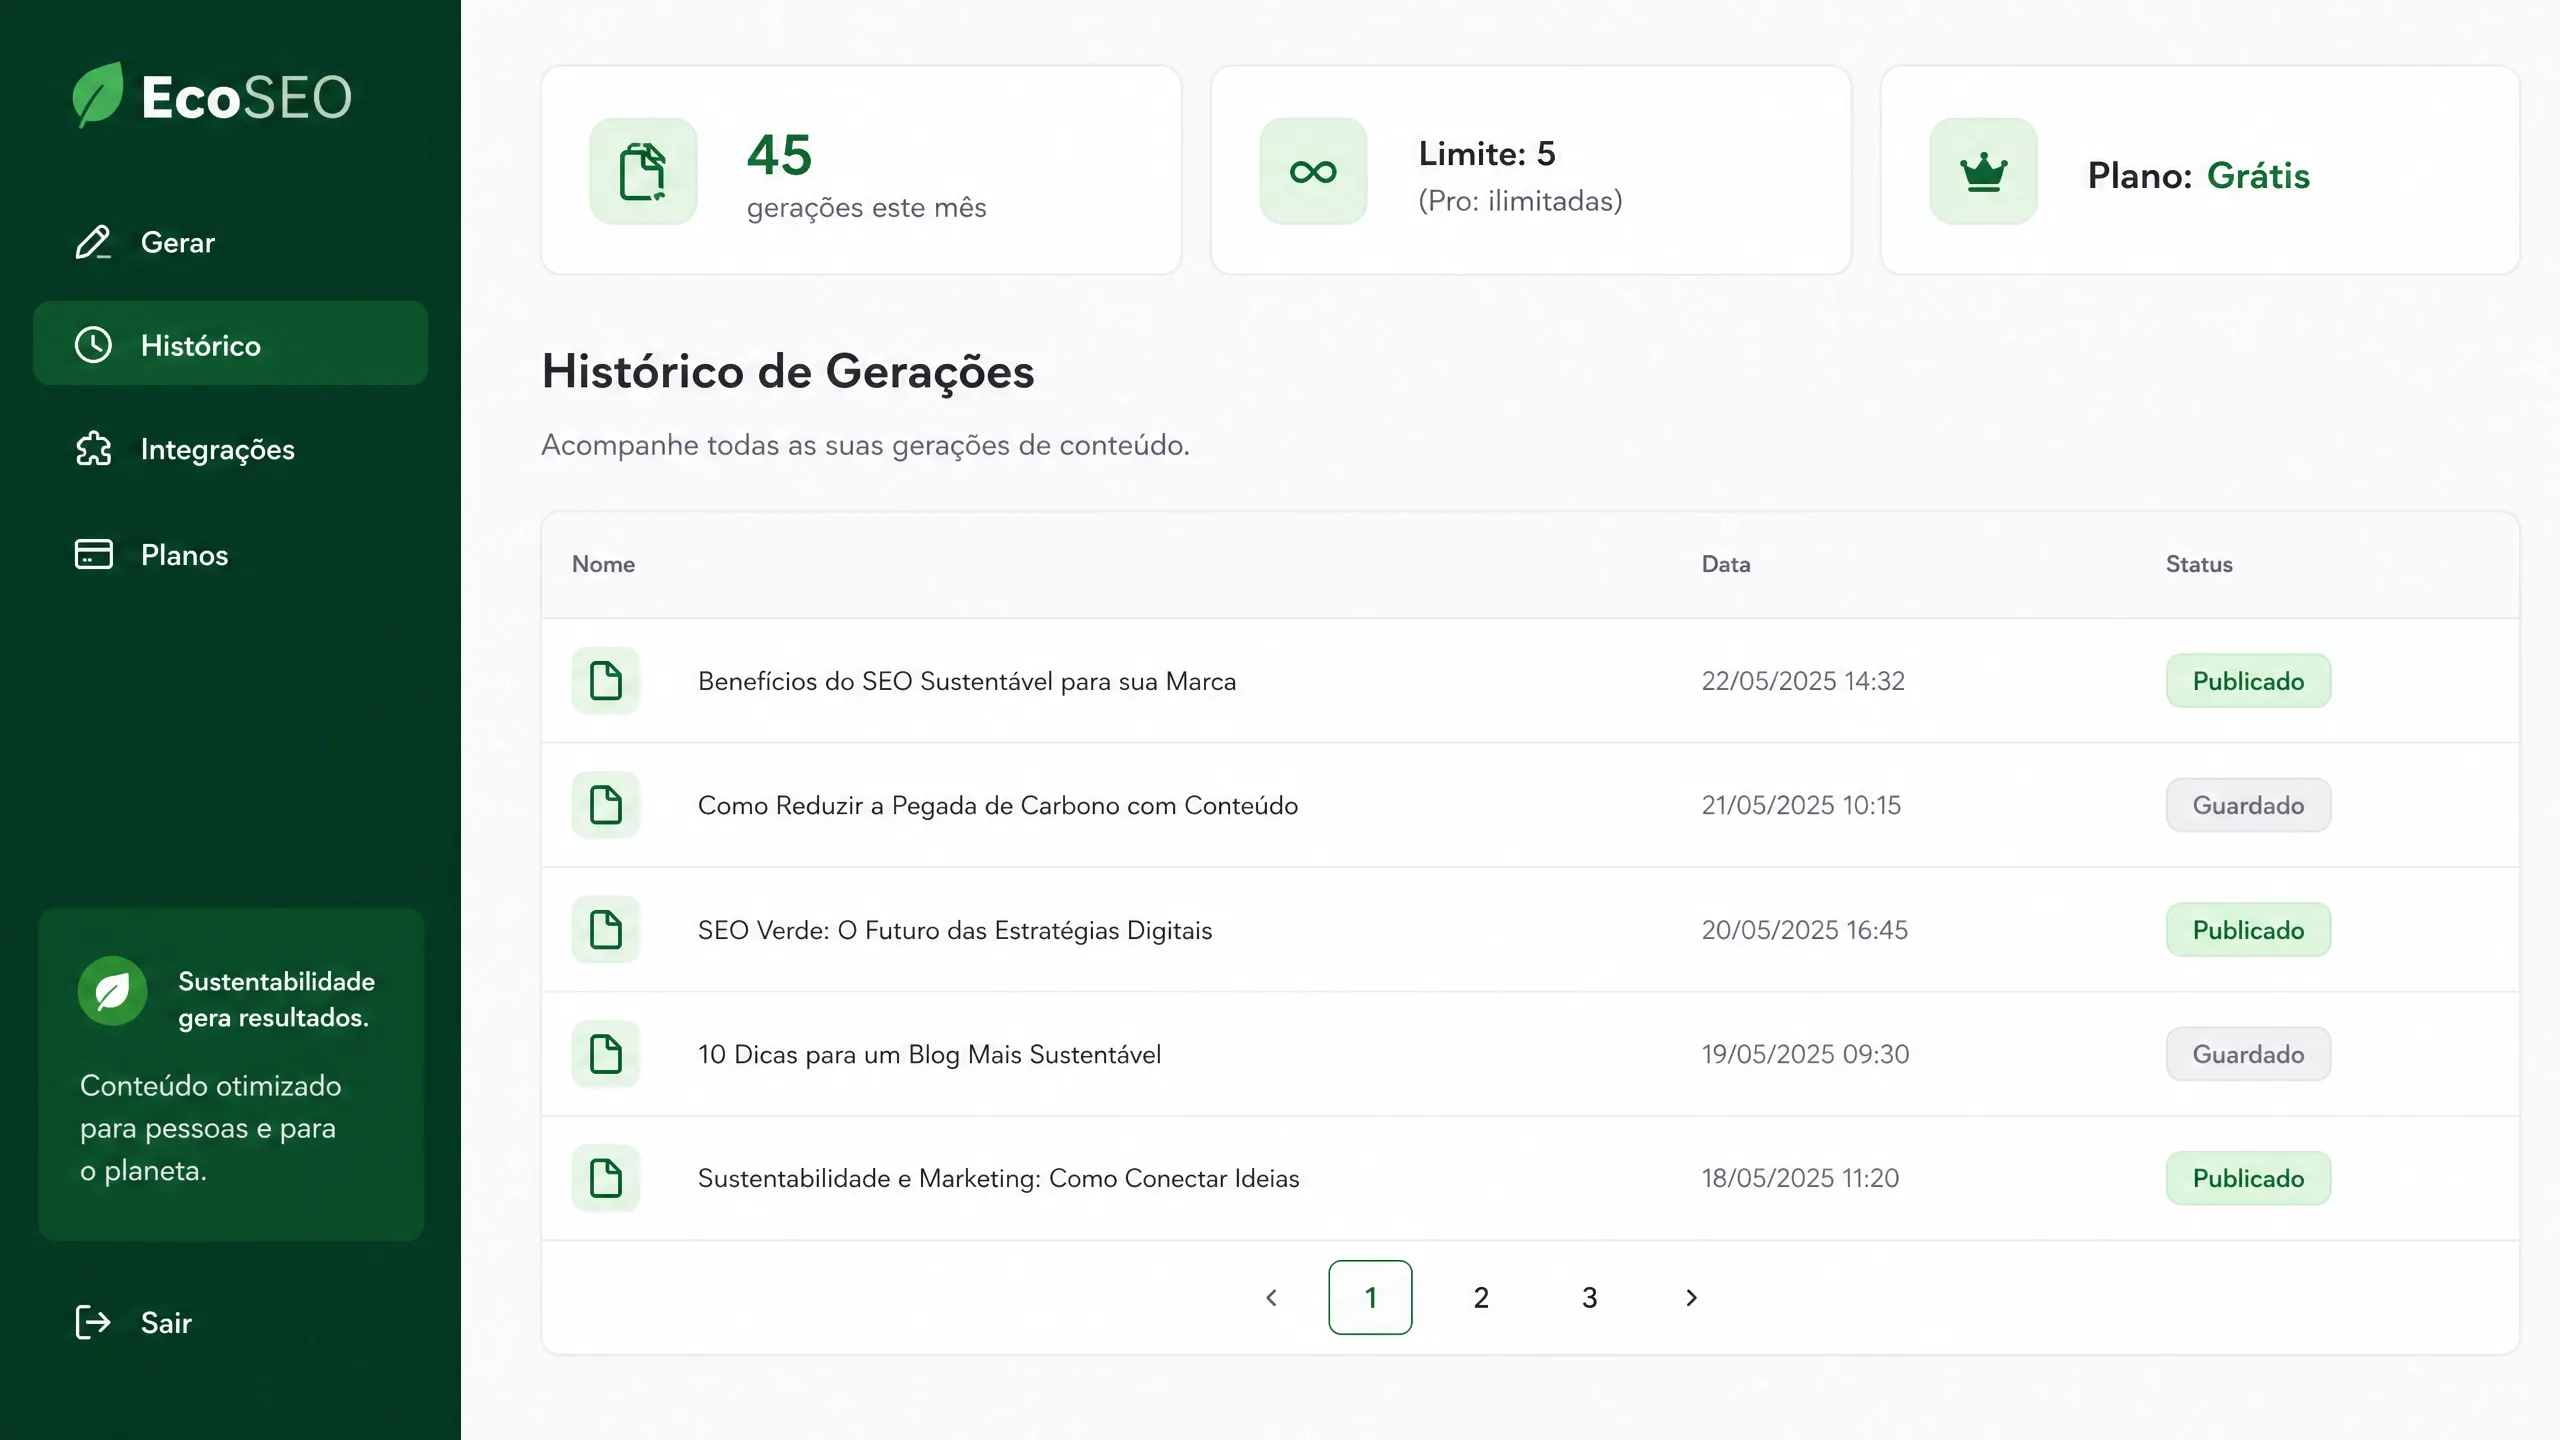The image size is (2560, 1440).
Task: Click Publicado badge for Benefícios do SEO row
Action: [2248, 681]
